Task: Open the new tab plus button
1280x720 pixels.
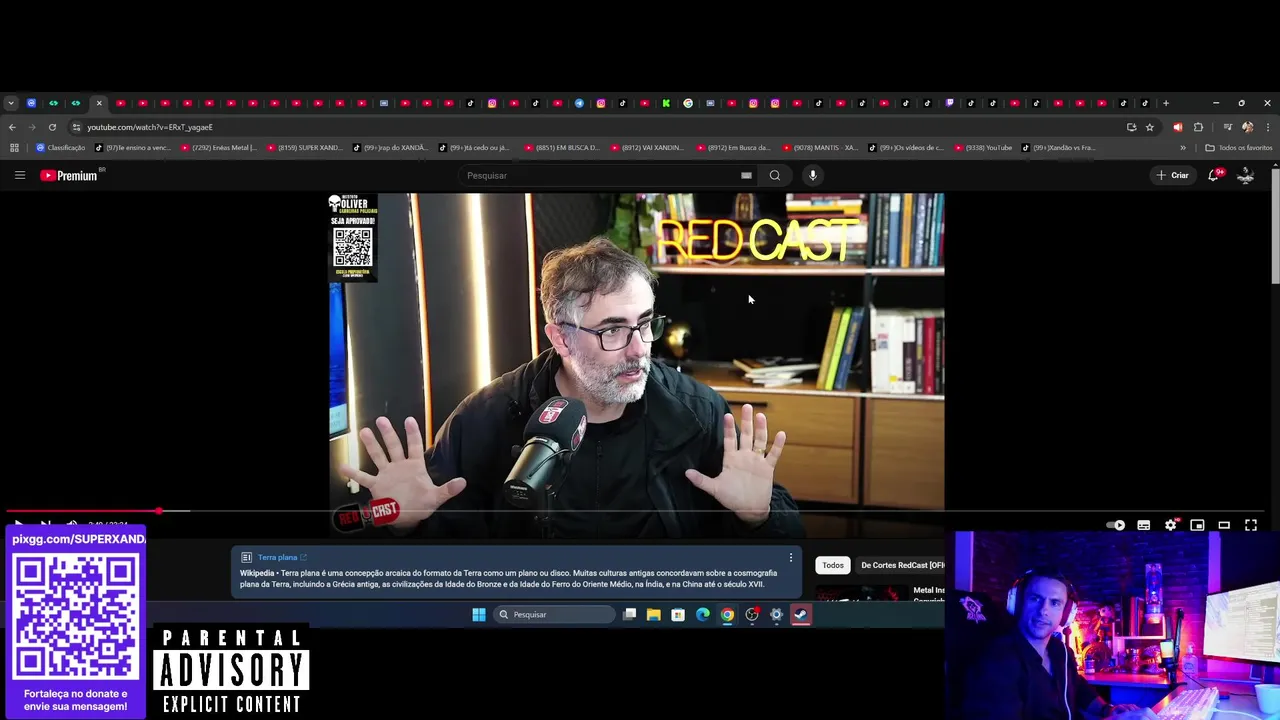Action: tap(1165, 103)
